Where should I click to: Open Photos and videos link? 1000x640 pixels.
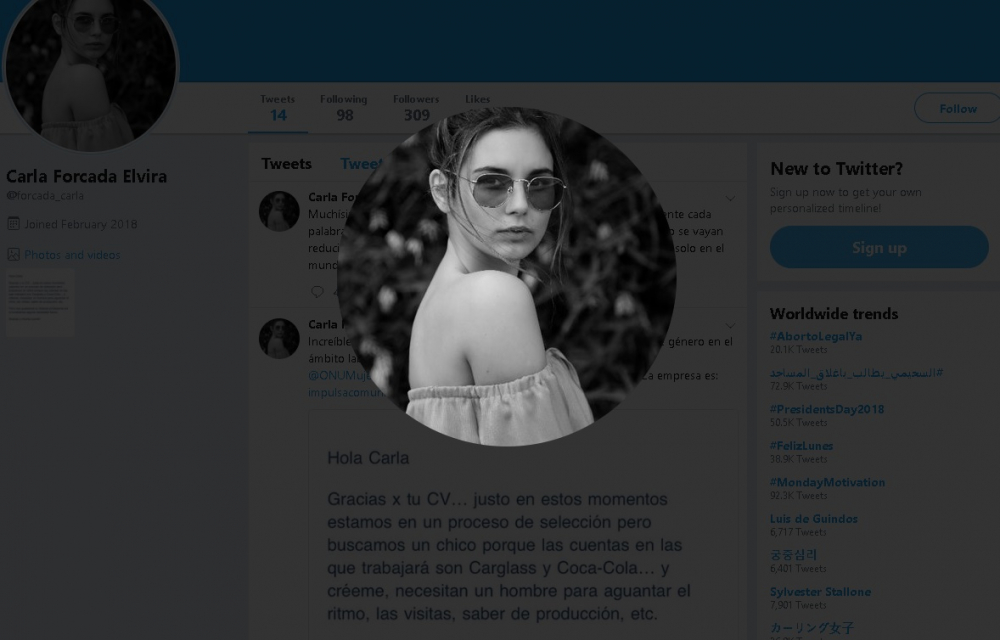[x=72, y=255]
